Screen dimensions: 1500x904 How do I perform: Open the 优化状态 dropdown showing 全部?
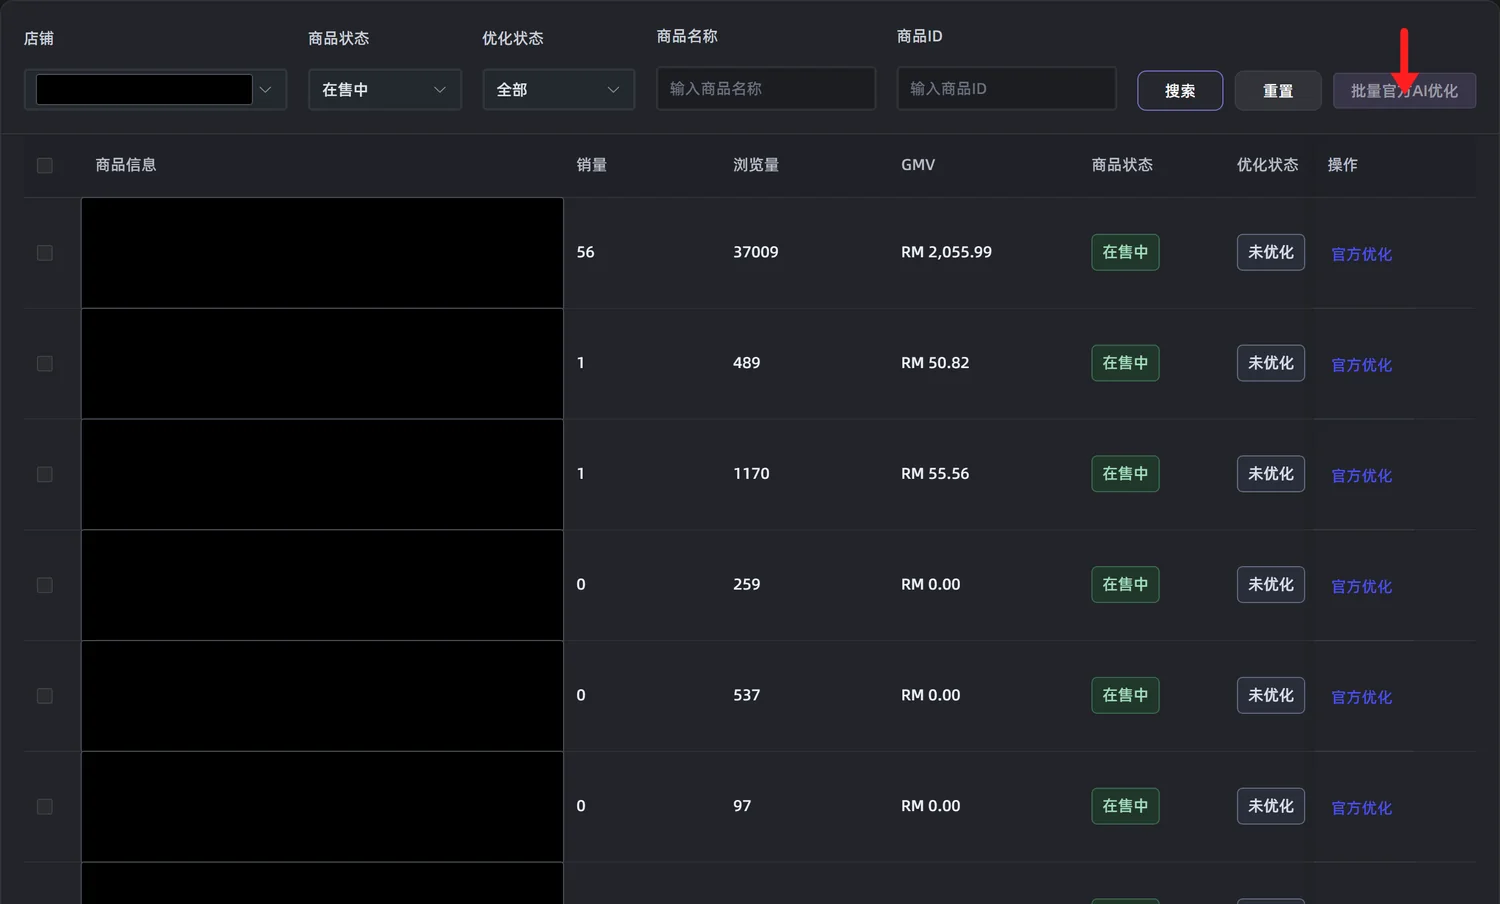tap(559, 90)
